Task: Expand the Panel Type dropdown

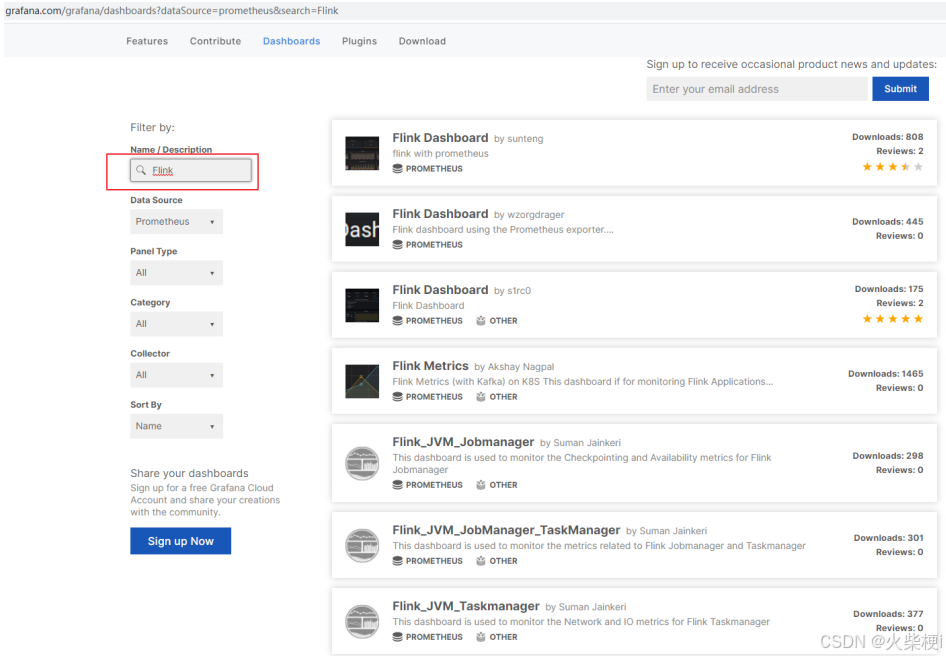Action: [176, 273]
